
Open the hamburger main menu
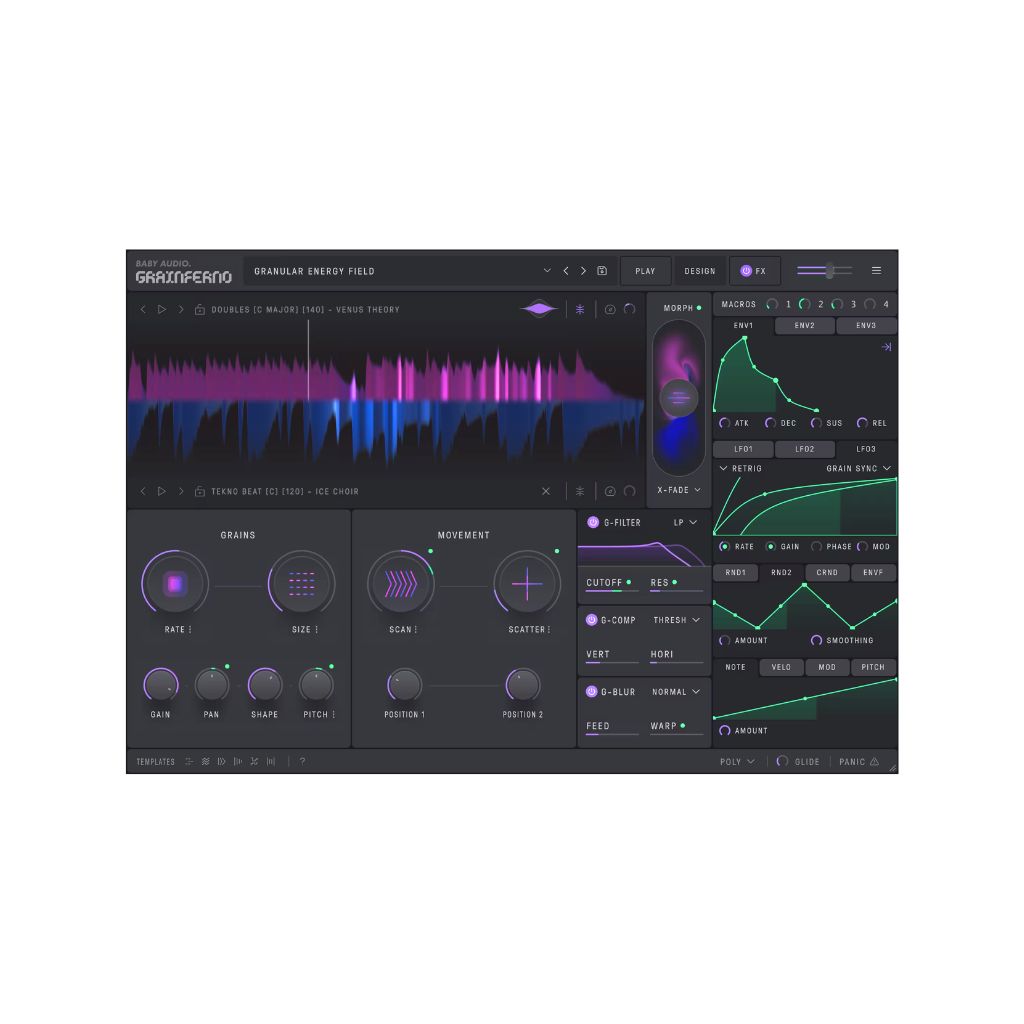click(x=876, y=270)
